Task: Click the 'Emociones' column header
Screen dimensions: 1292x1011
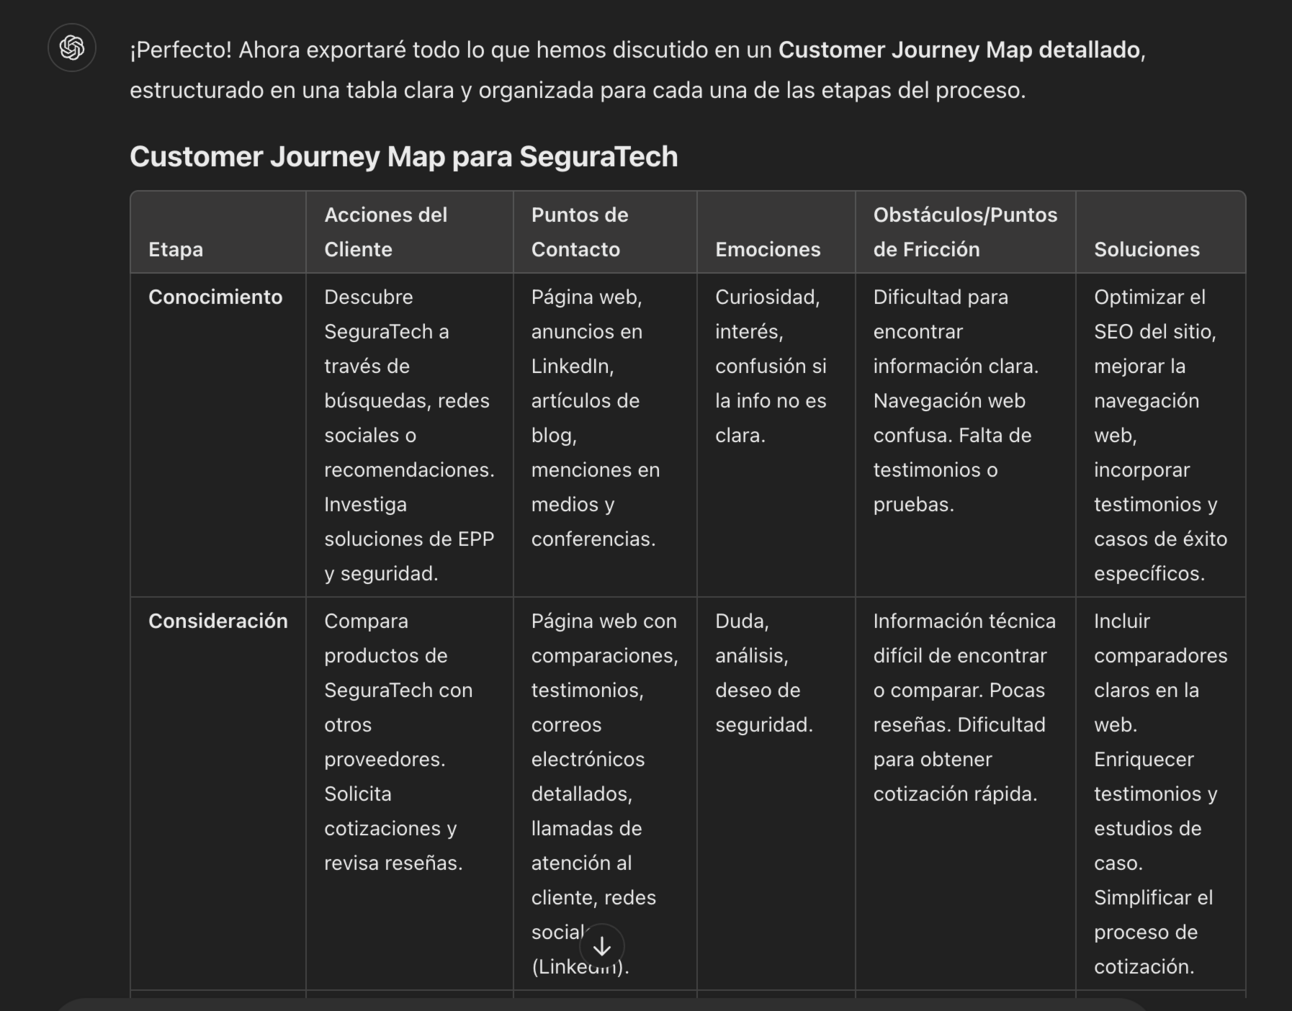Action: point(768,249)
